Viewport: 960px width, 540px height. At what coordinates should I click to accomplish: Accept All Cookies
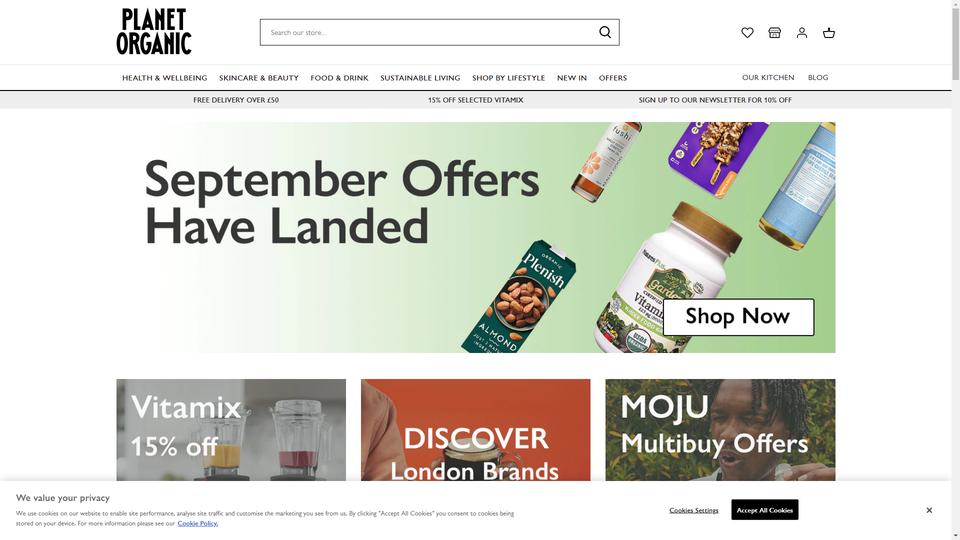765,509
